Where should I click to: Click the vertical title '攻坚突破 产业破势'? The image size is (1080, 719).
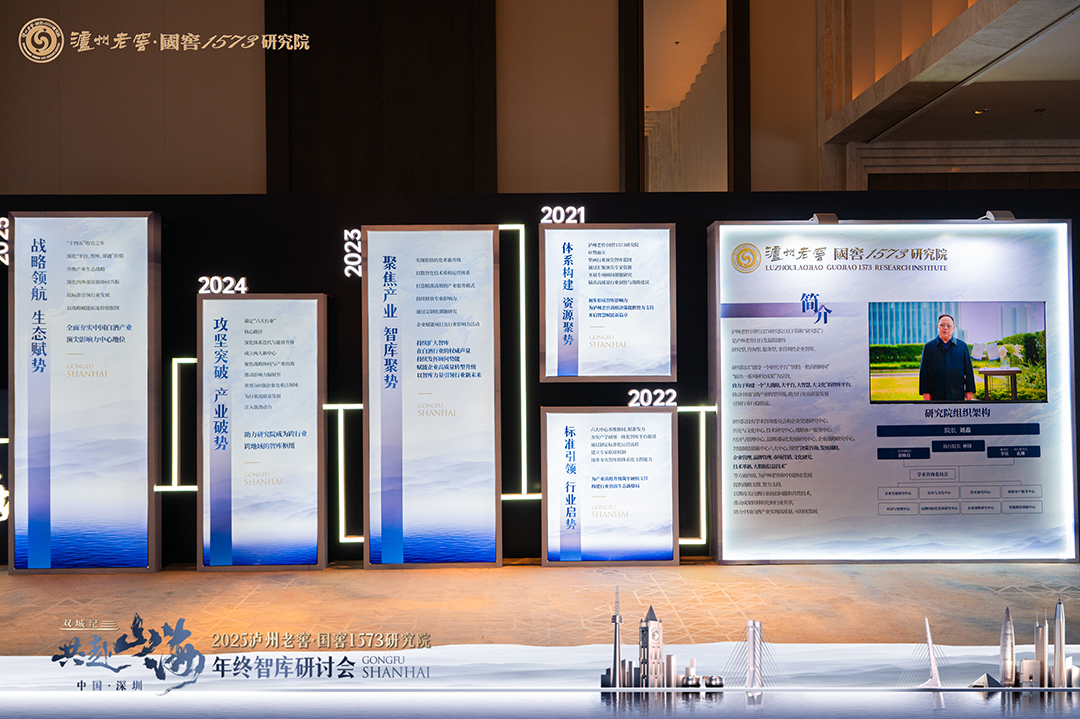(x=220, y=383)
